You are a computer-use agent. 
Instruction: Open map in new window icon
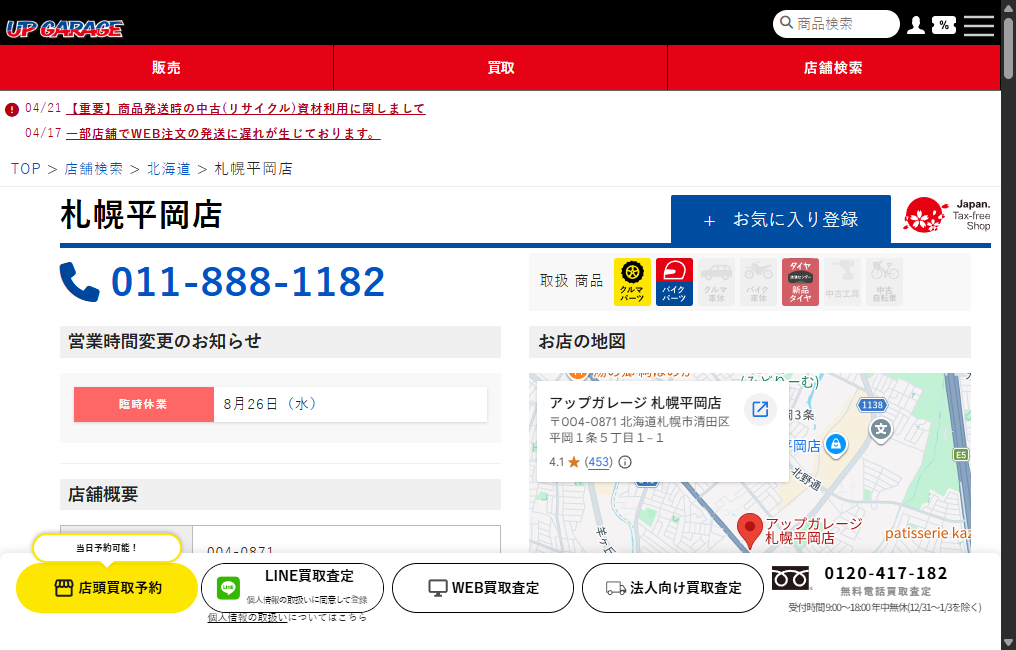click(x=760, y=409)
